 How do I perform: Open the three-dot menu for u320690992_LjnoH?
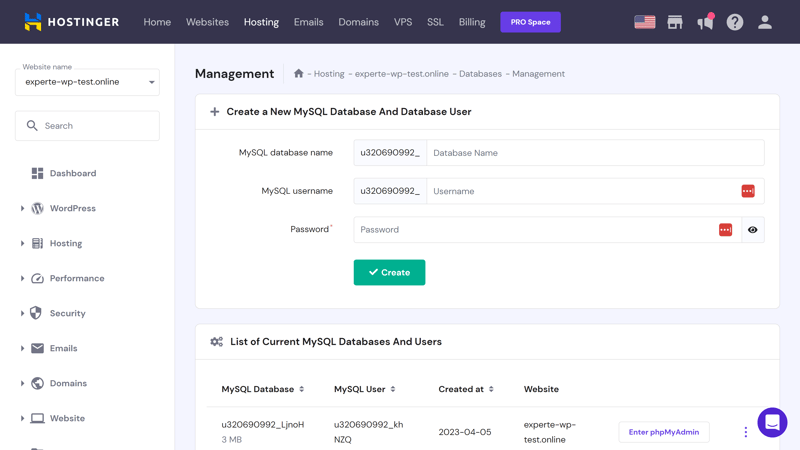coord(745,432)
